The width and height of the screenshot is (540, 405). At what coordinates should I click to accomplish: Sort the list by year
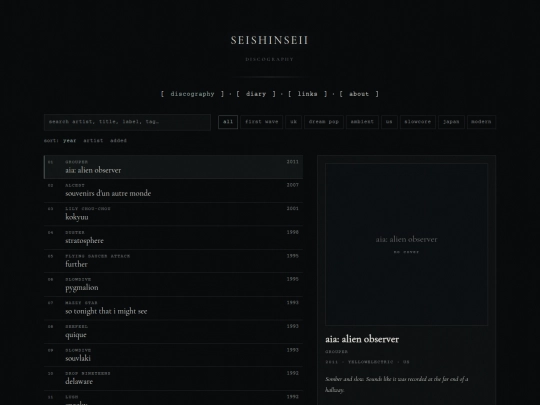(x=70, y=141)
